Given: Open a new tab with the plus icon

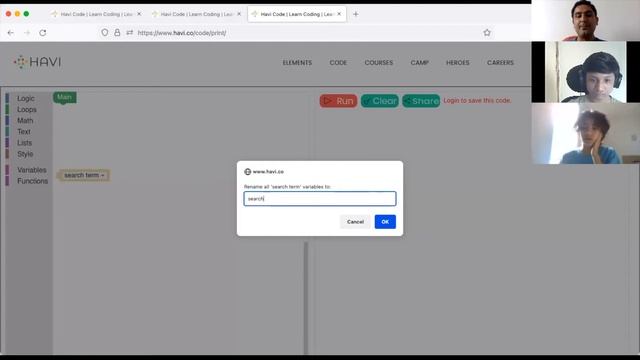Looking at the screenshot, I should [x=356, y=14].
